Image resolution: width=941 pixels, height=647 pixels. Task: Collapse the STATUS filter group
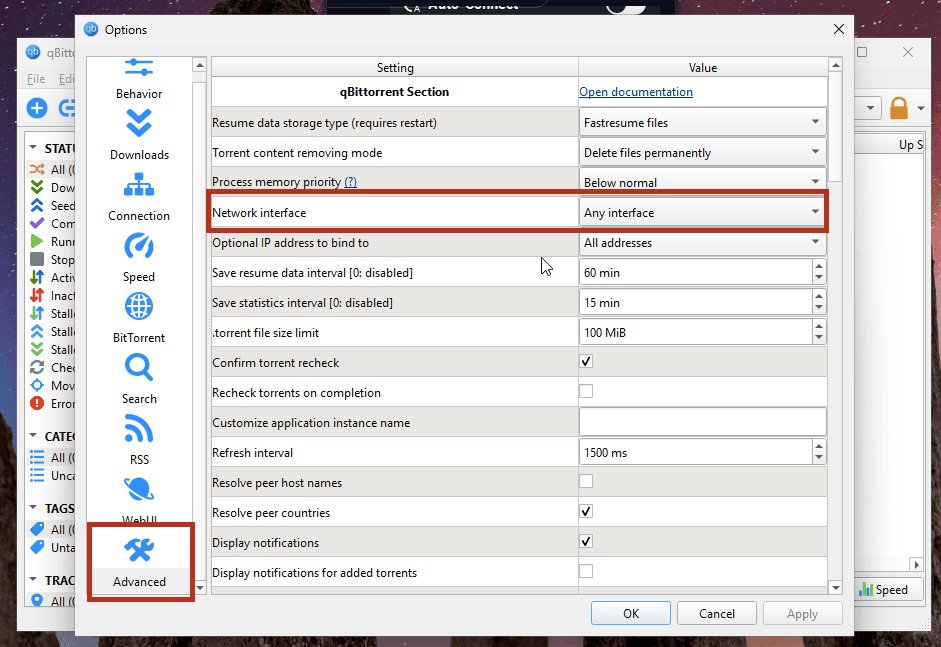[33, 148]
